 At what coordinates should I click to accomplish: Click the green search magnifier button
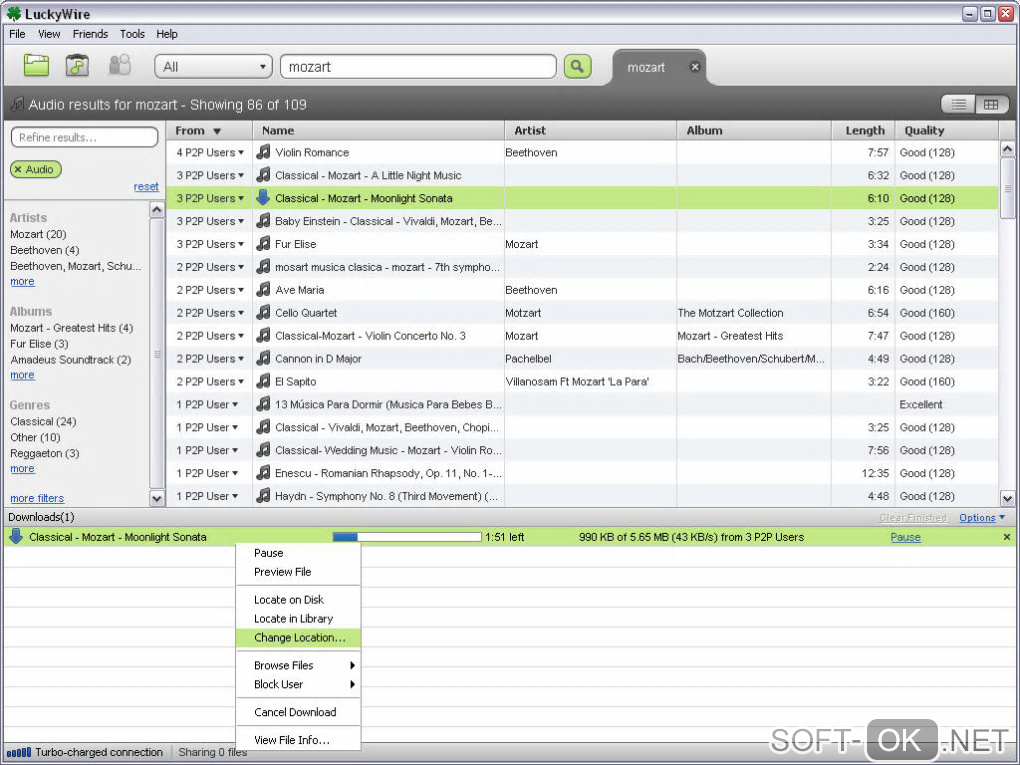[577, 66]
